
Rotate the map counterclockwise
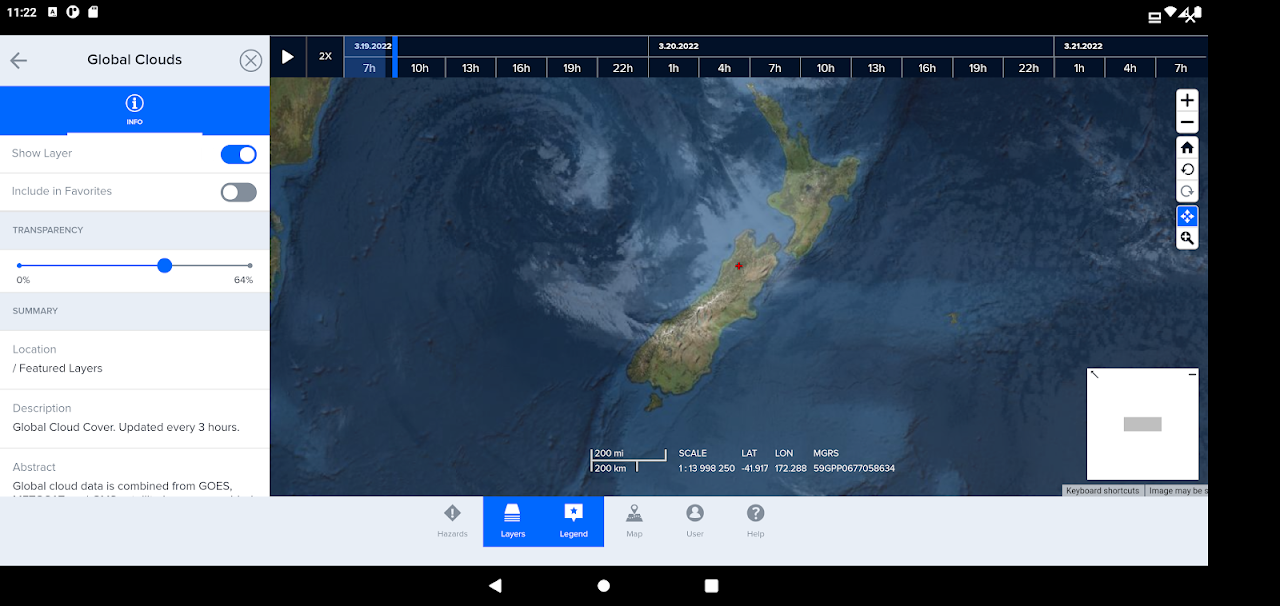[x=1187, y=169]
